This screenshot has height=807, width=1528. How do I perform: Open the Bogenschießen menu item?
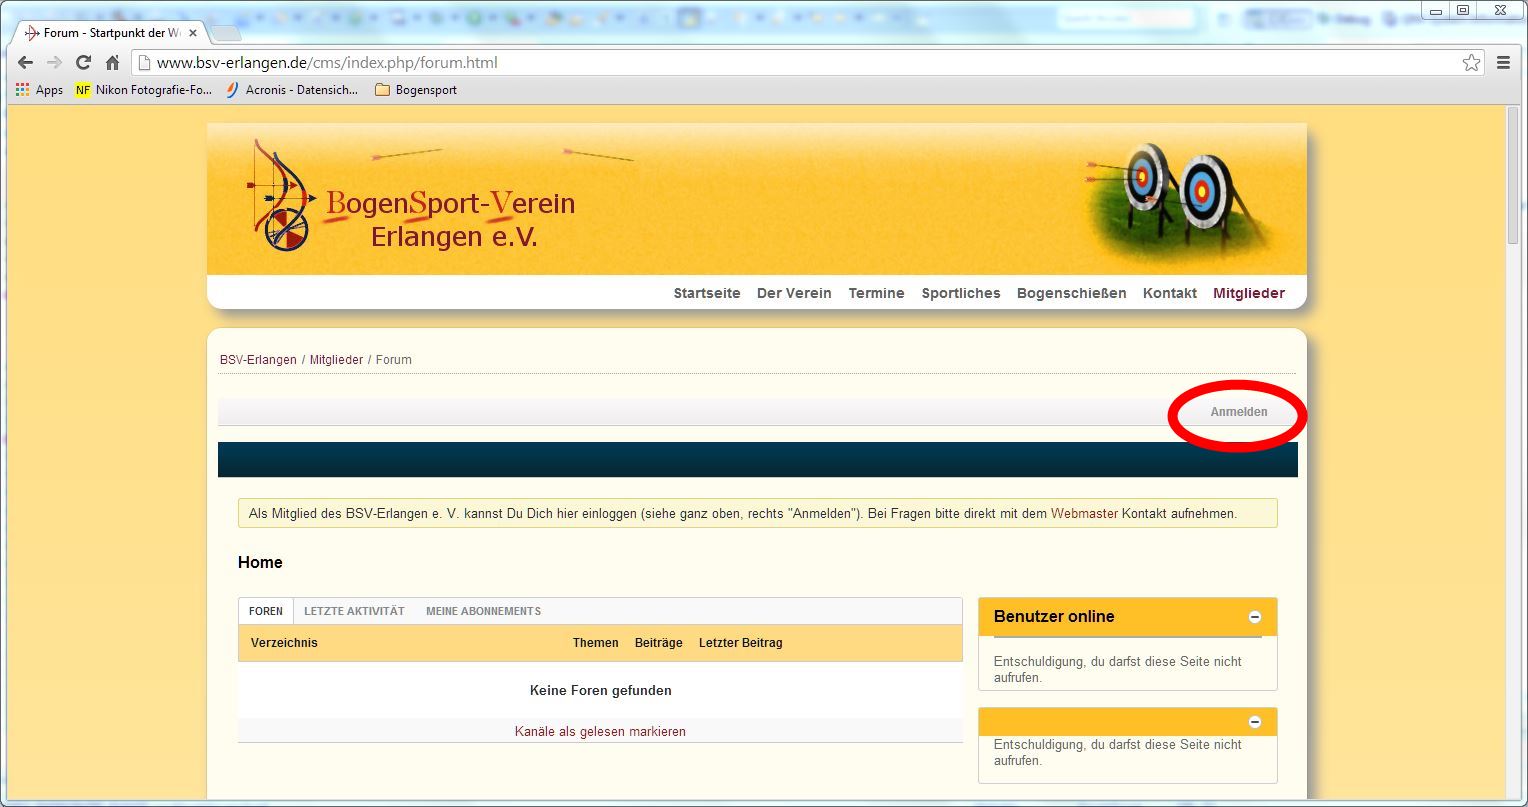[x=1071, y=293]
